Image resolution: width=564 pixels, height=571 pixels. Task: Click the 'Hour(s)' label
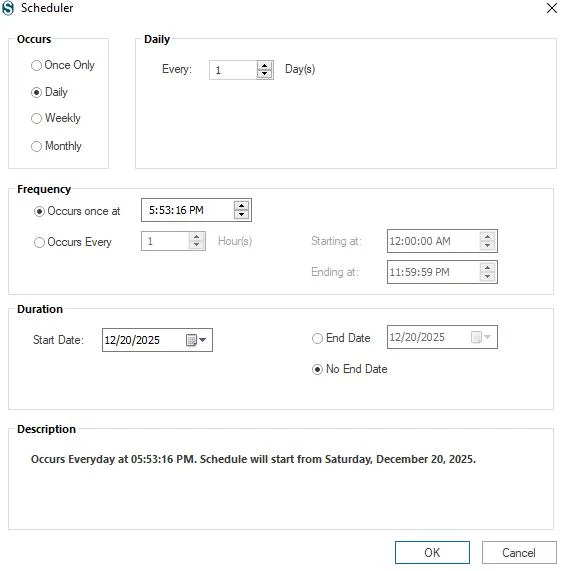235,241
